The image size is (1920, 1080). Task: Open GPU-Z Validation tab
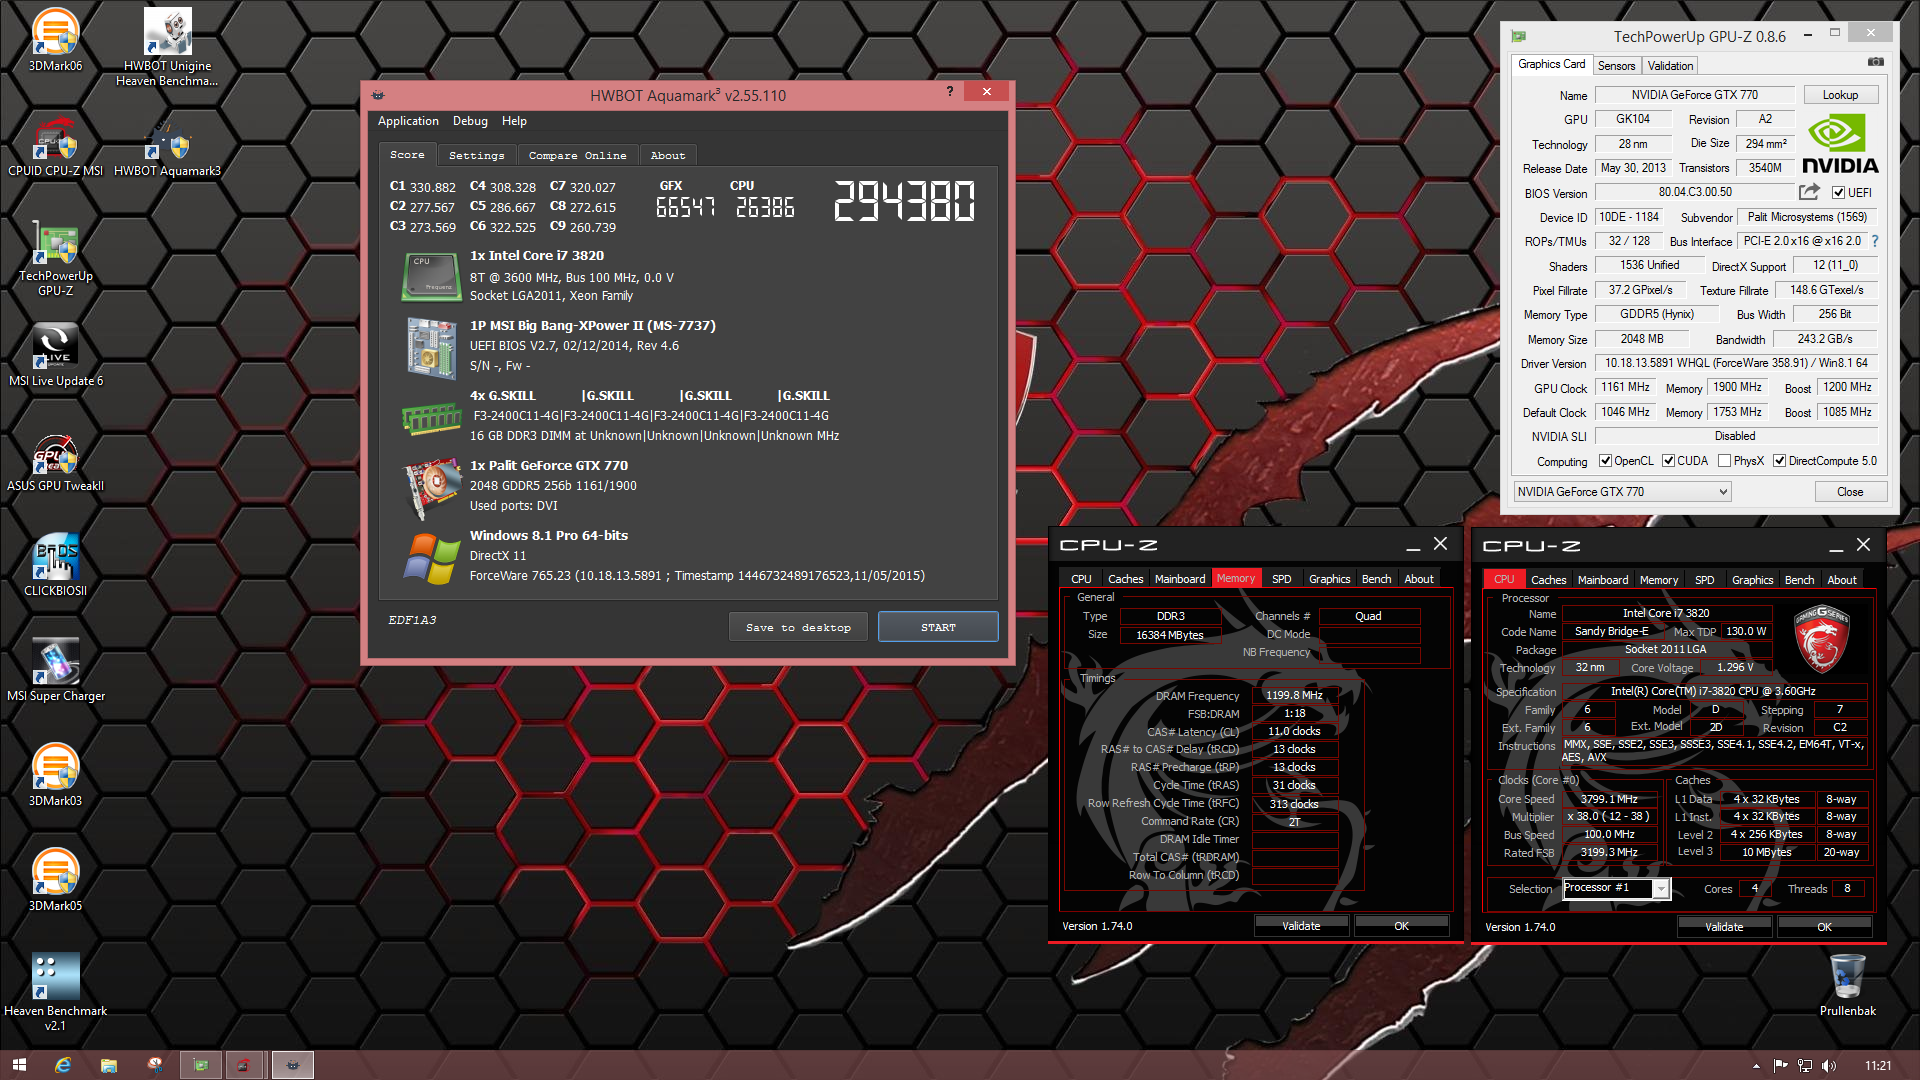coord(1670,66)
